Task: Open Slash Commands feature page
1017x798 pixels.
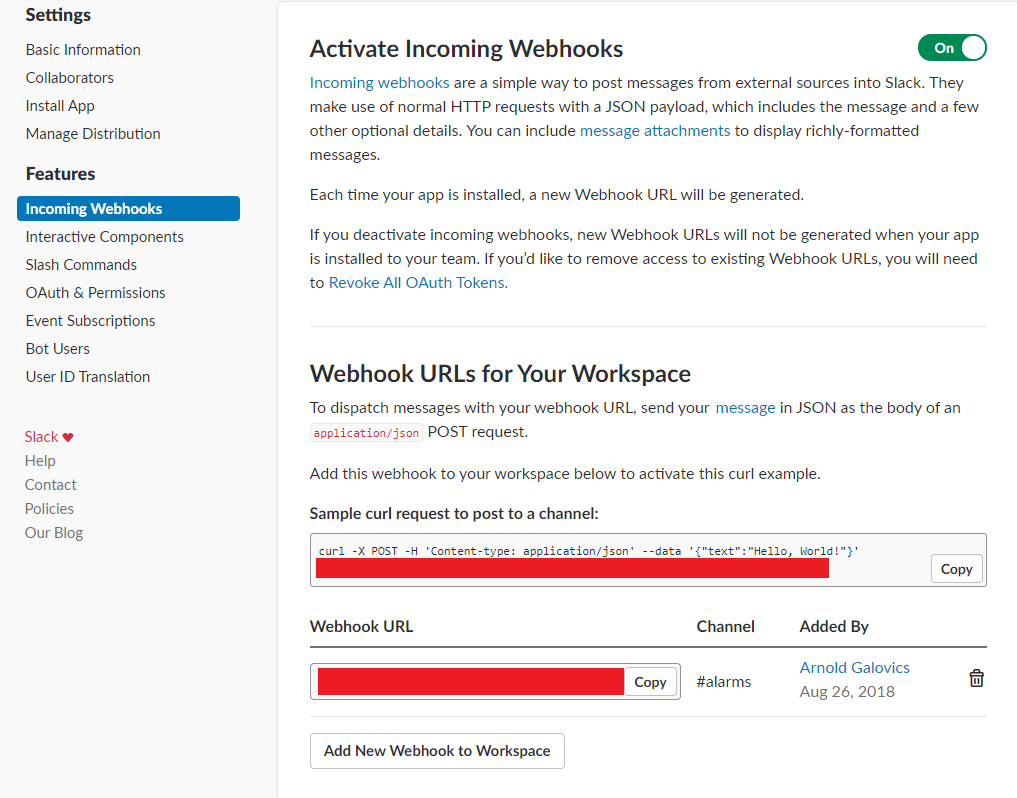Action: coord(81,265)
